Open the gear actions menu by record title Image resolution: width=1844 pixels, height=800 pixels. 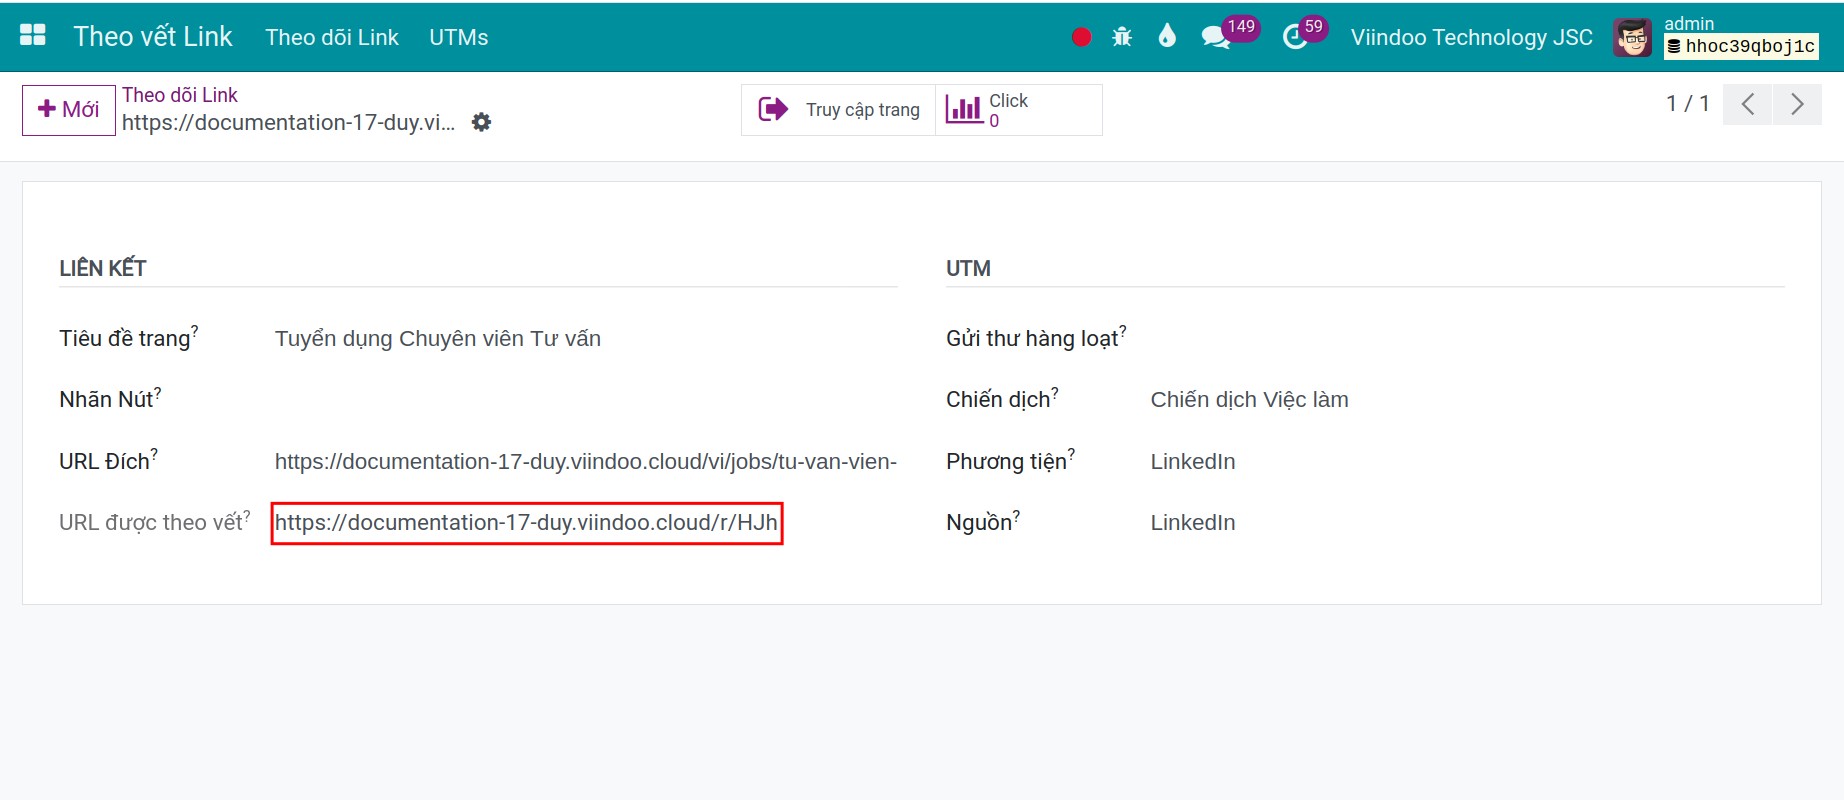click(481, 122)
